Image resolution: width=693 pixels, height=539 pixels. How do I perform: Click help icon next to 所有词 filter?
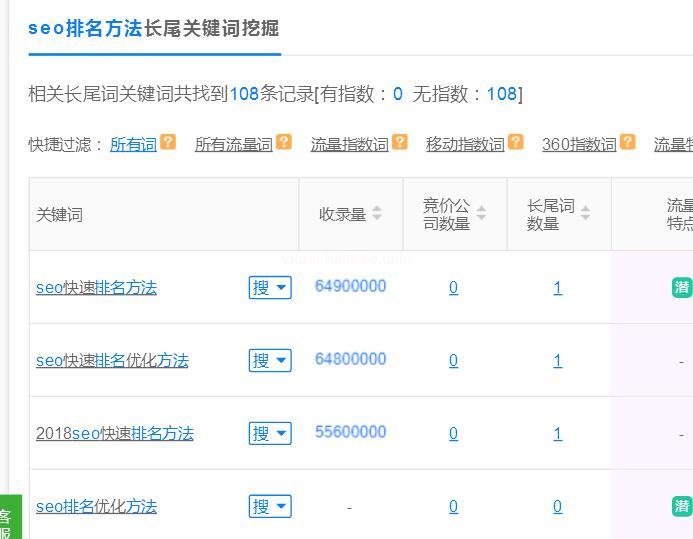point(168,143)
